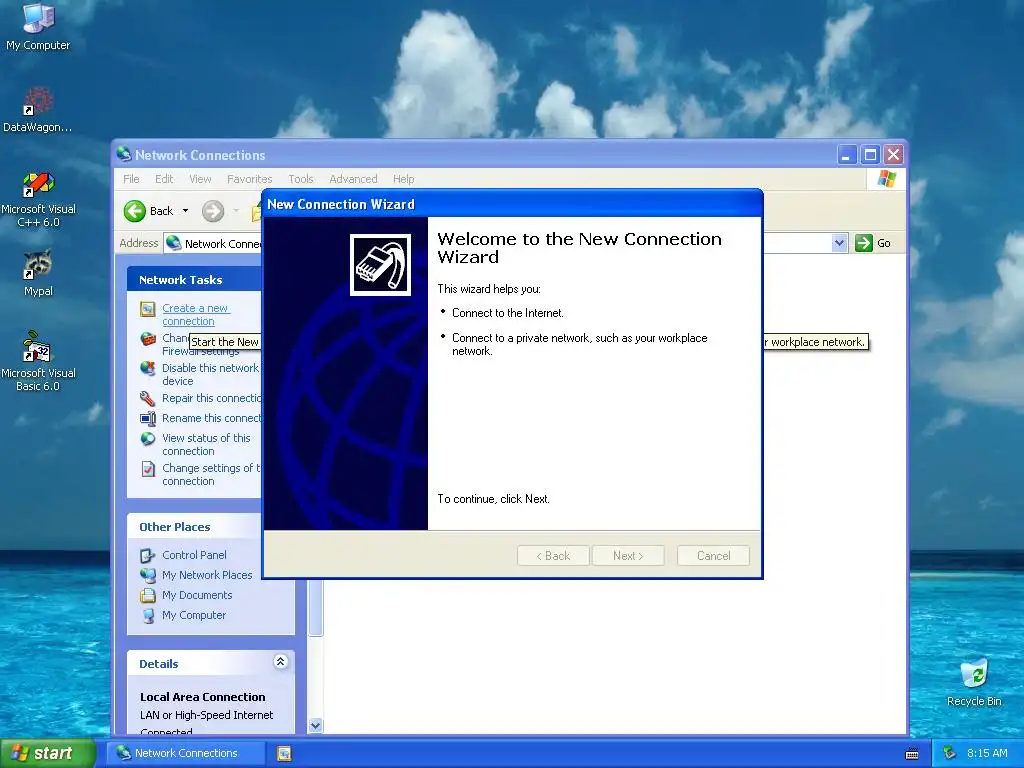Screen dimensions: 1024x768
Task: Open the My Documents link
Action: (197, 596)
